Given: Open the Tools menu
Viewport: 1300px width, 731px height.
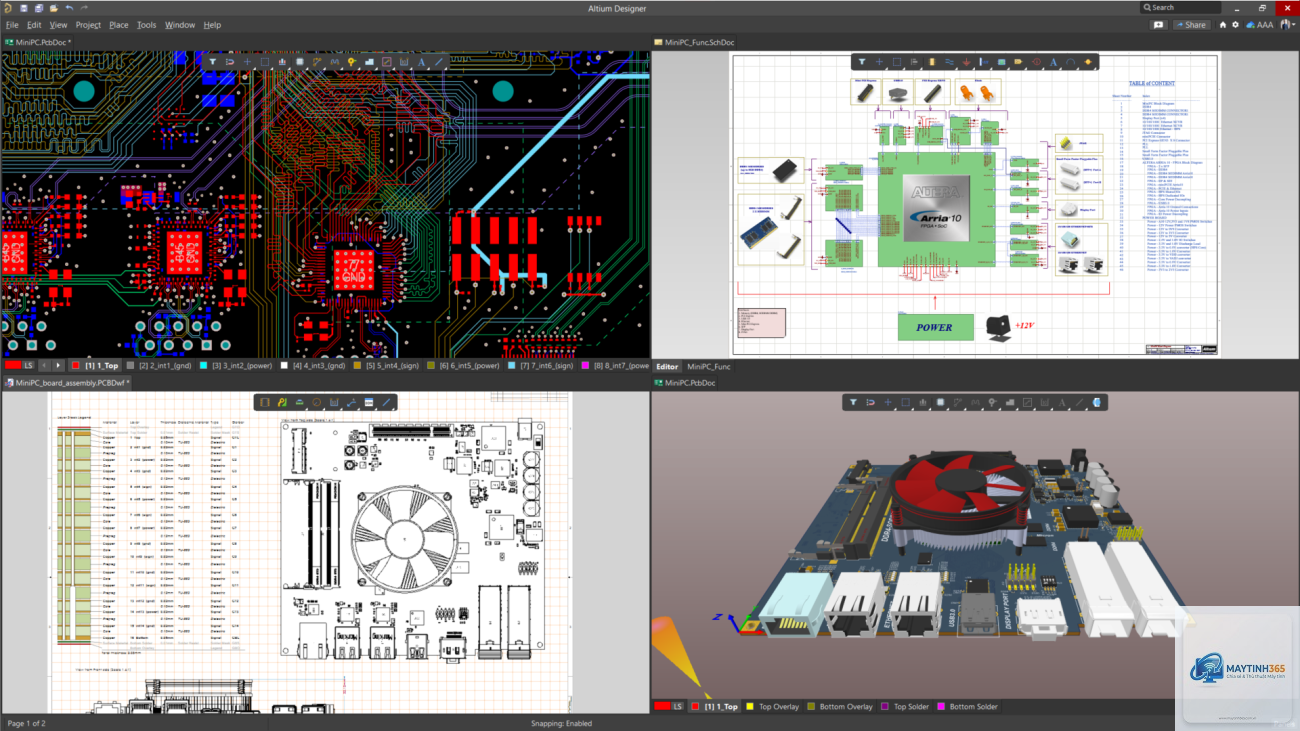Looking at the screenshot, I should (x=146, y=25).
